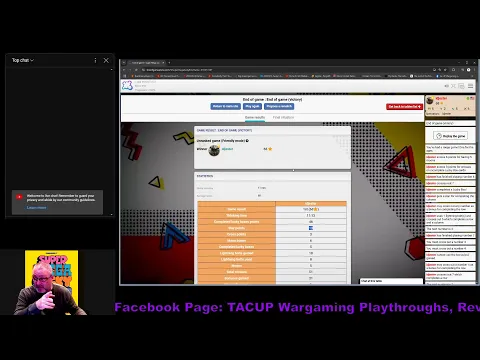The image size is (480, 360).
Task: Click the YouTube chat panel scrollbar down arrow
Action: [111, 215]
